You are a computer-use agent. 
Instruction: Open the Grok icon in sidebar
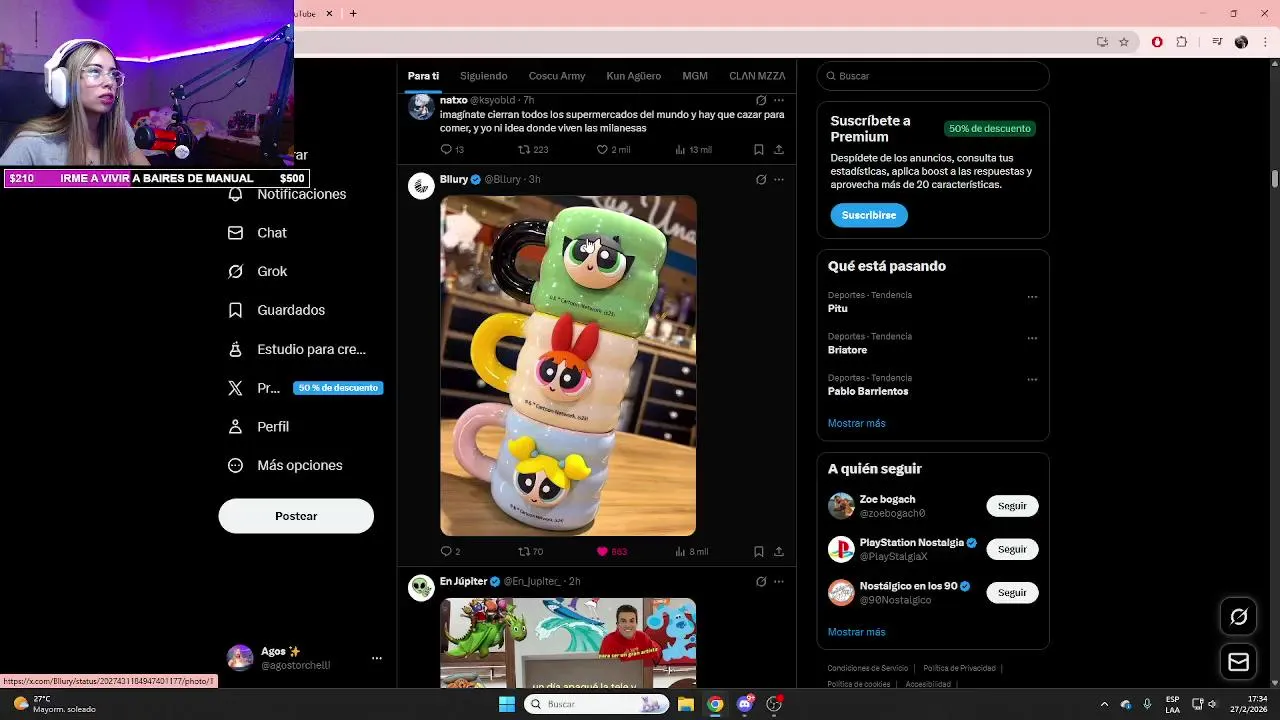click(x=235, y=271)
